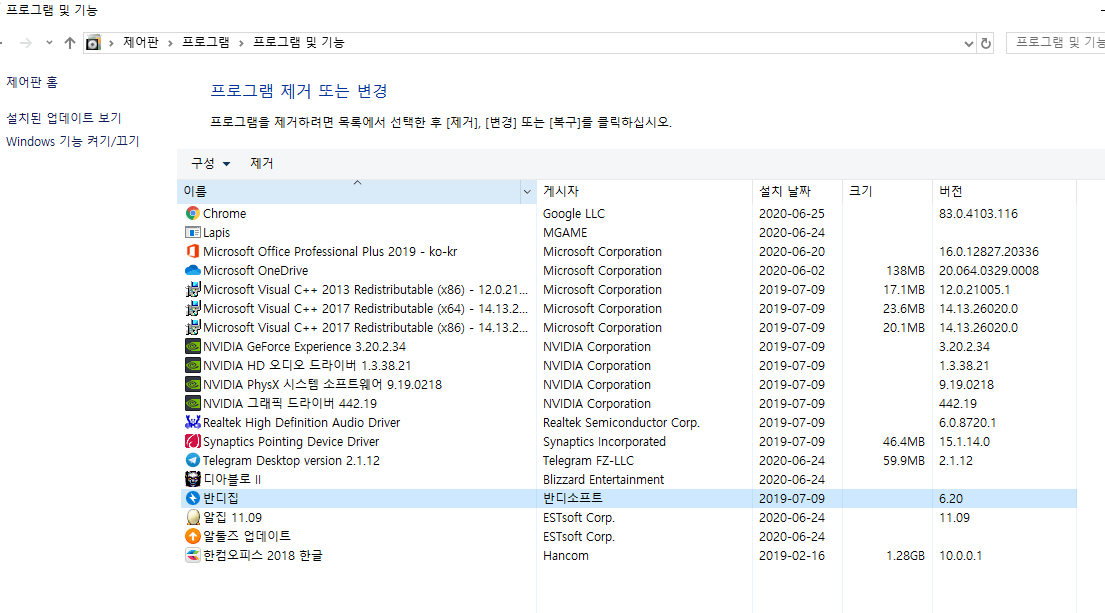Click the Microsoft OneDrive cloud icon
This screenshot has width=1105, height=613.
(192, 271)
